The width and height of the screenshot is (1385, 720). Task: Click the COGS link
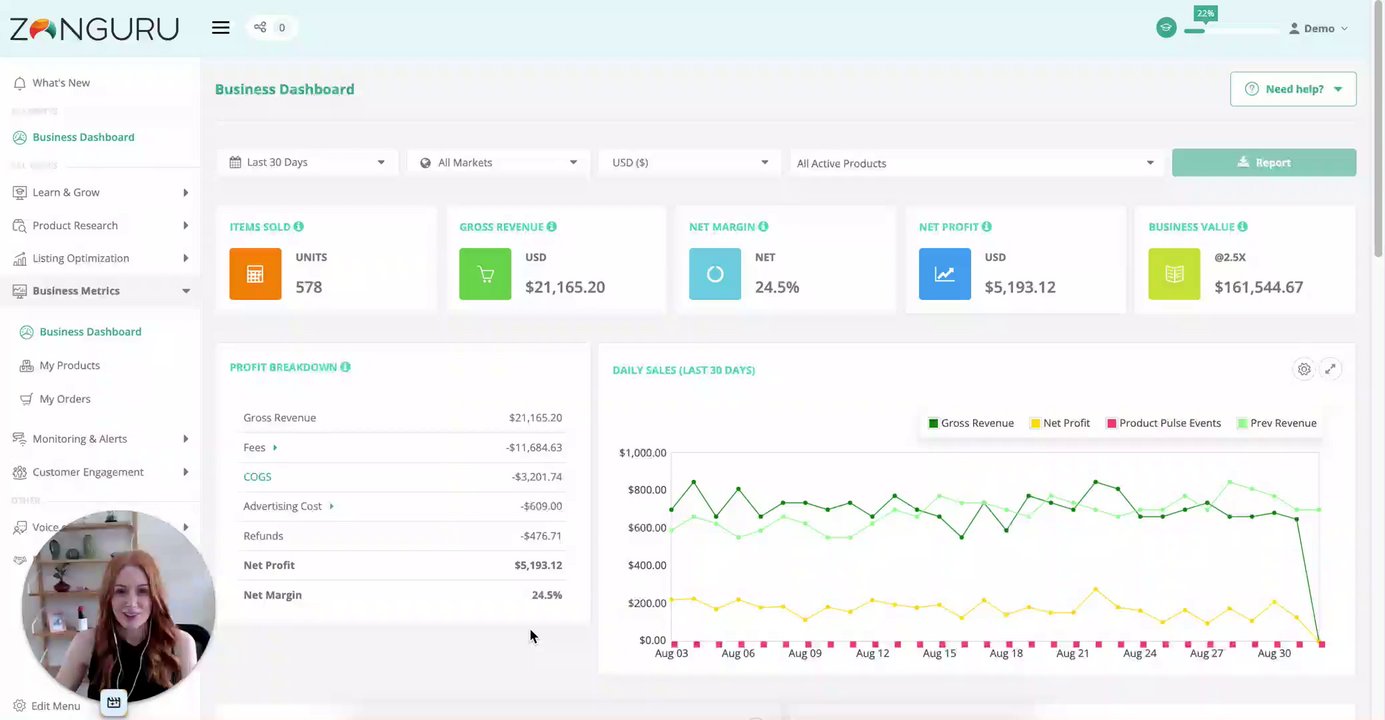pyautogui.click(x=257, y=477)
